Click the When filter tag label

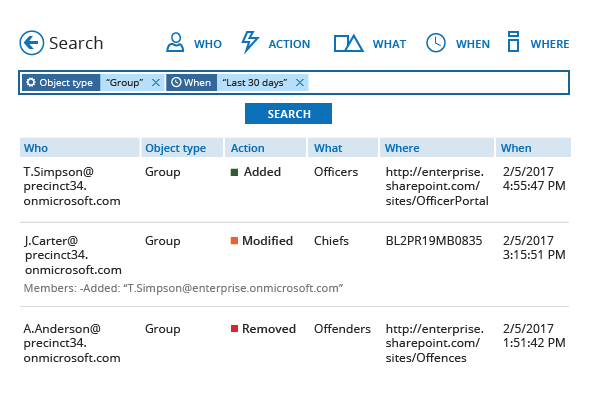point(197,82)
